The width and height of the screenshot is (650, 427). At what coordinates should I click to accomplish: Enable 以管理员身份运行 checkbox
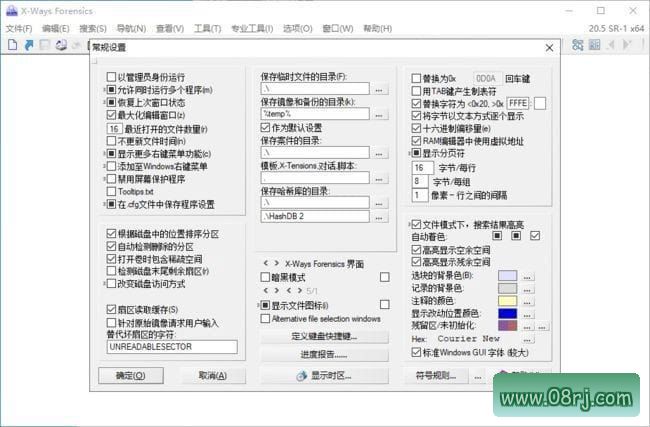pos(111,77)
